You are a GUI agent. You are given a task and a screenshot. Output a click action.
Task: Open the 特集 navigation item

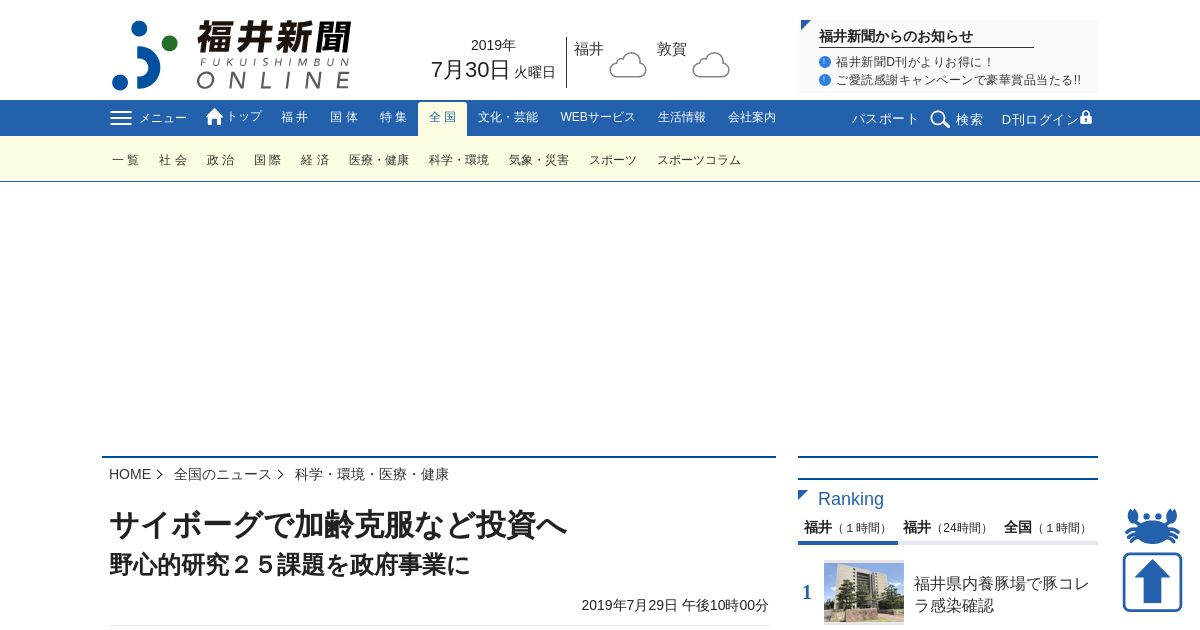[393, 117]
